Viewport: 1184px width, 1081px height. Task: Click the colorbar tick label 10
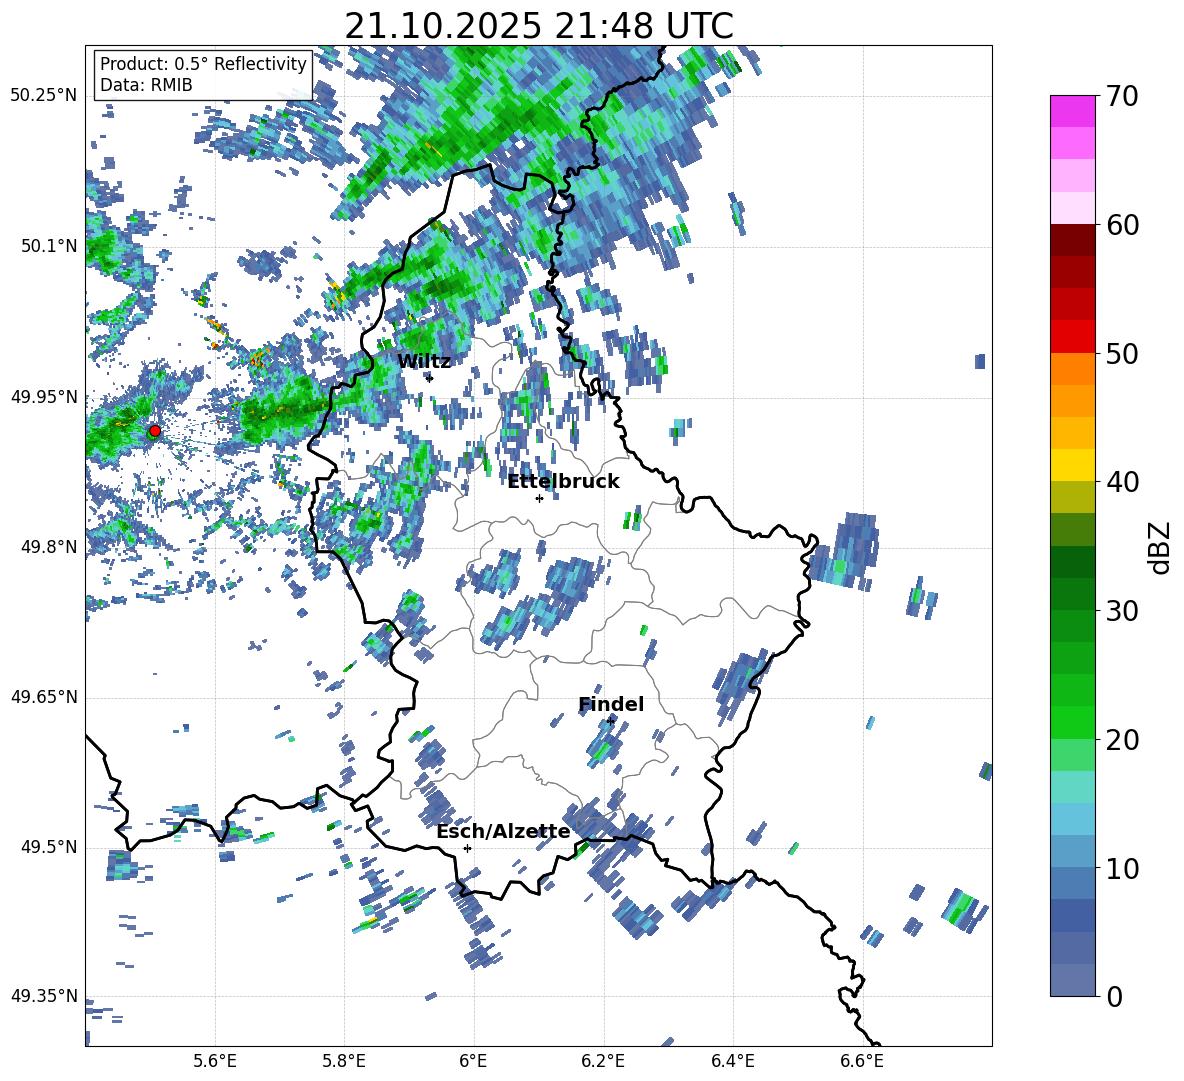[1122, 868]
